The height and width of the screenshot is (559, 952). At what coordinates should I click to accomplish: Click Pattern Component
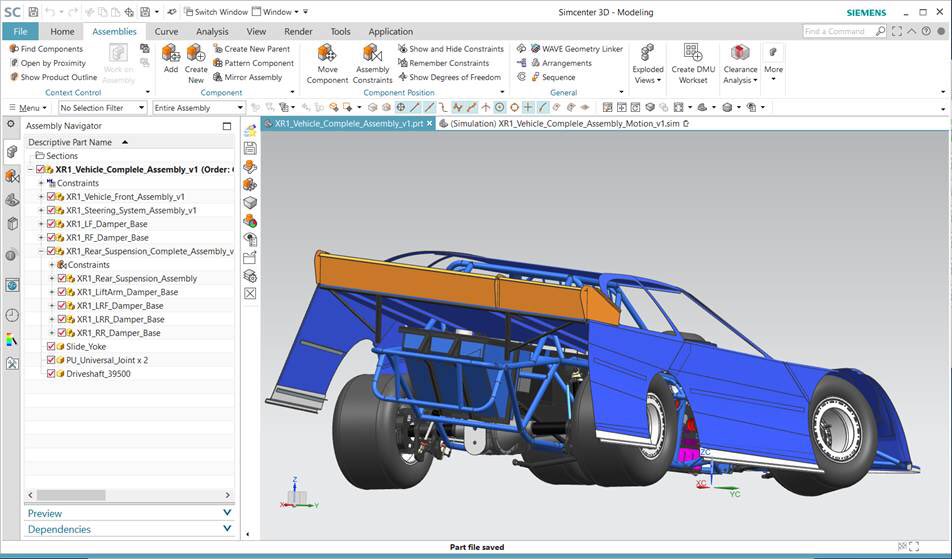(253, 63)
